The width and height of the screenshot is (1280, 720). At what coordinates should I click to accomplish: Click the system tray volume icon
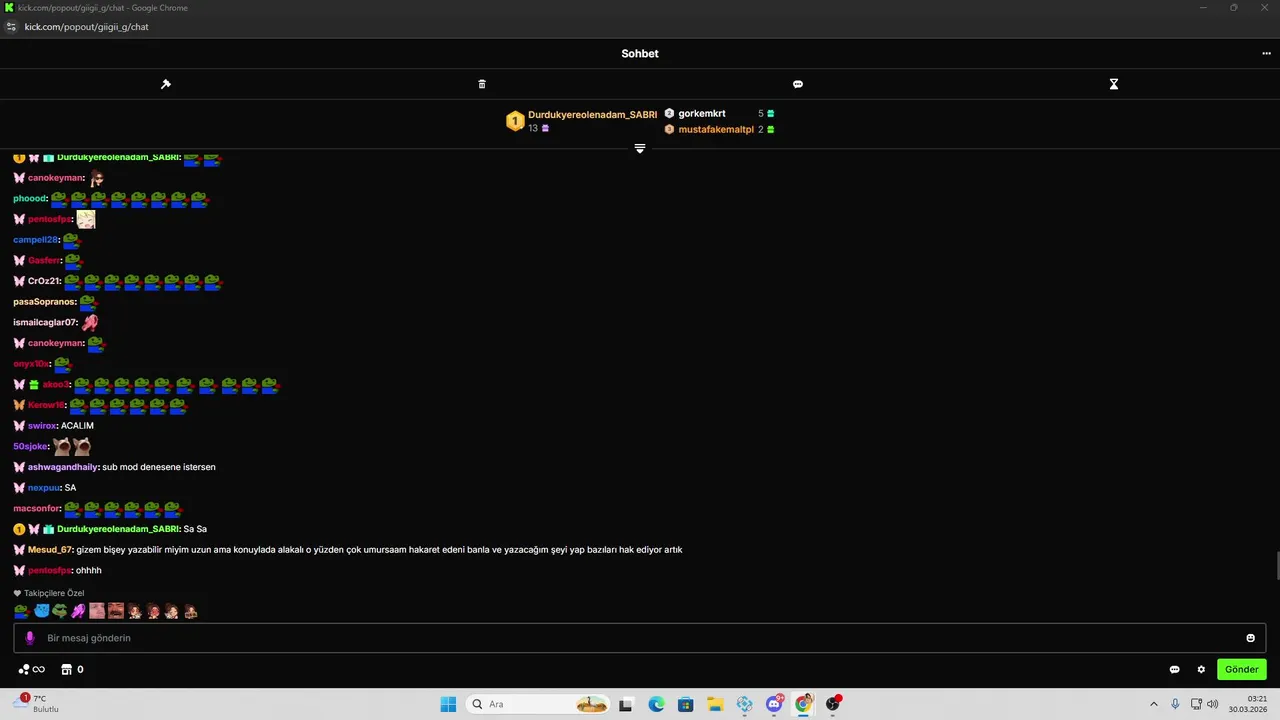click(1212, 704)
